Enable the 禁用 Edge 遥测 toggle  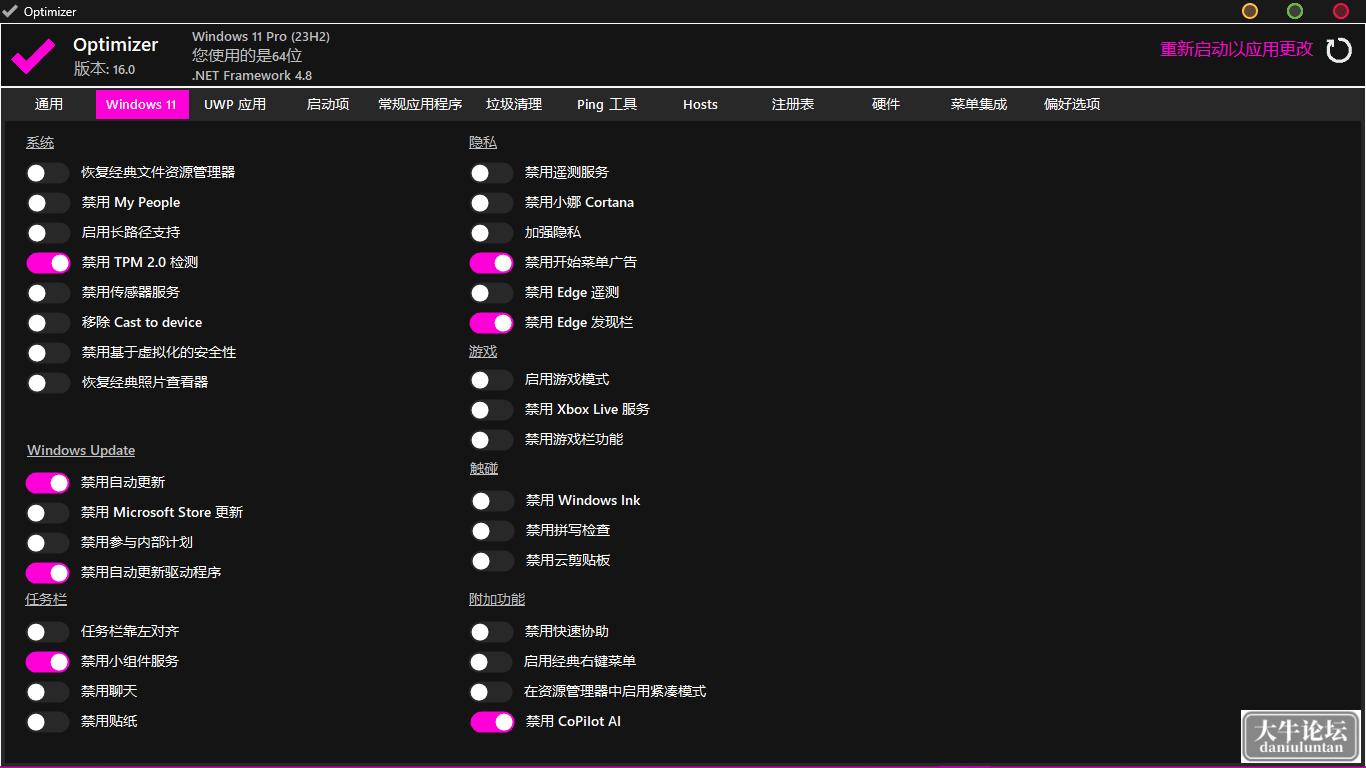coord(492,293)
